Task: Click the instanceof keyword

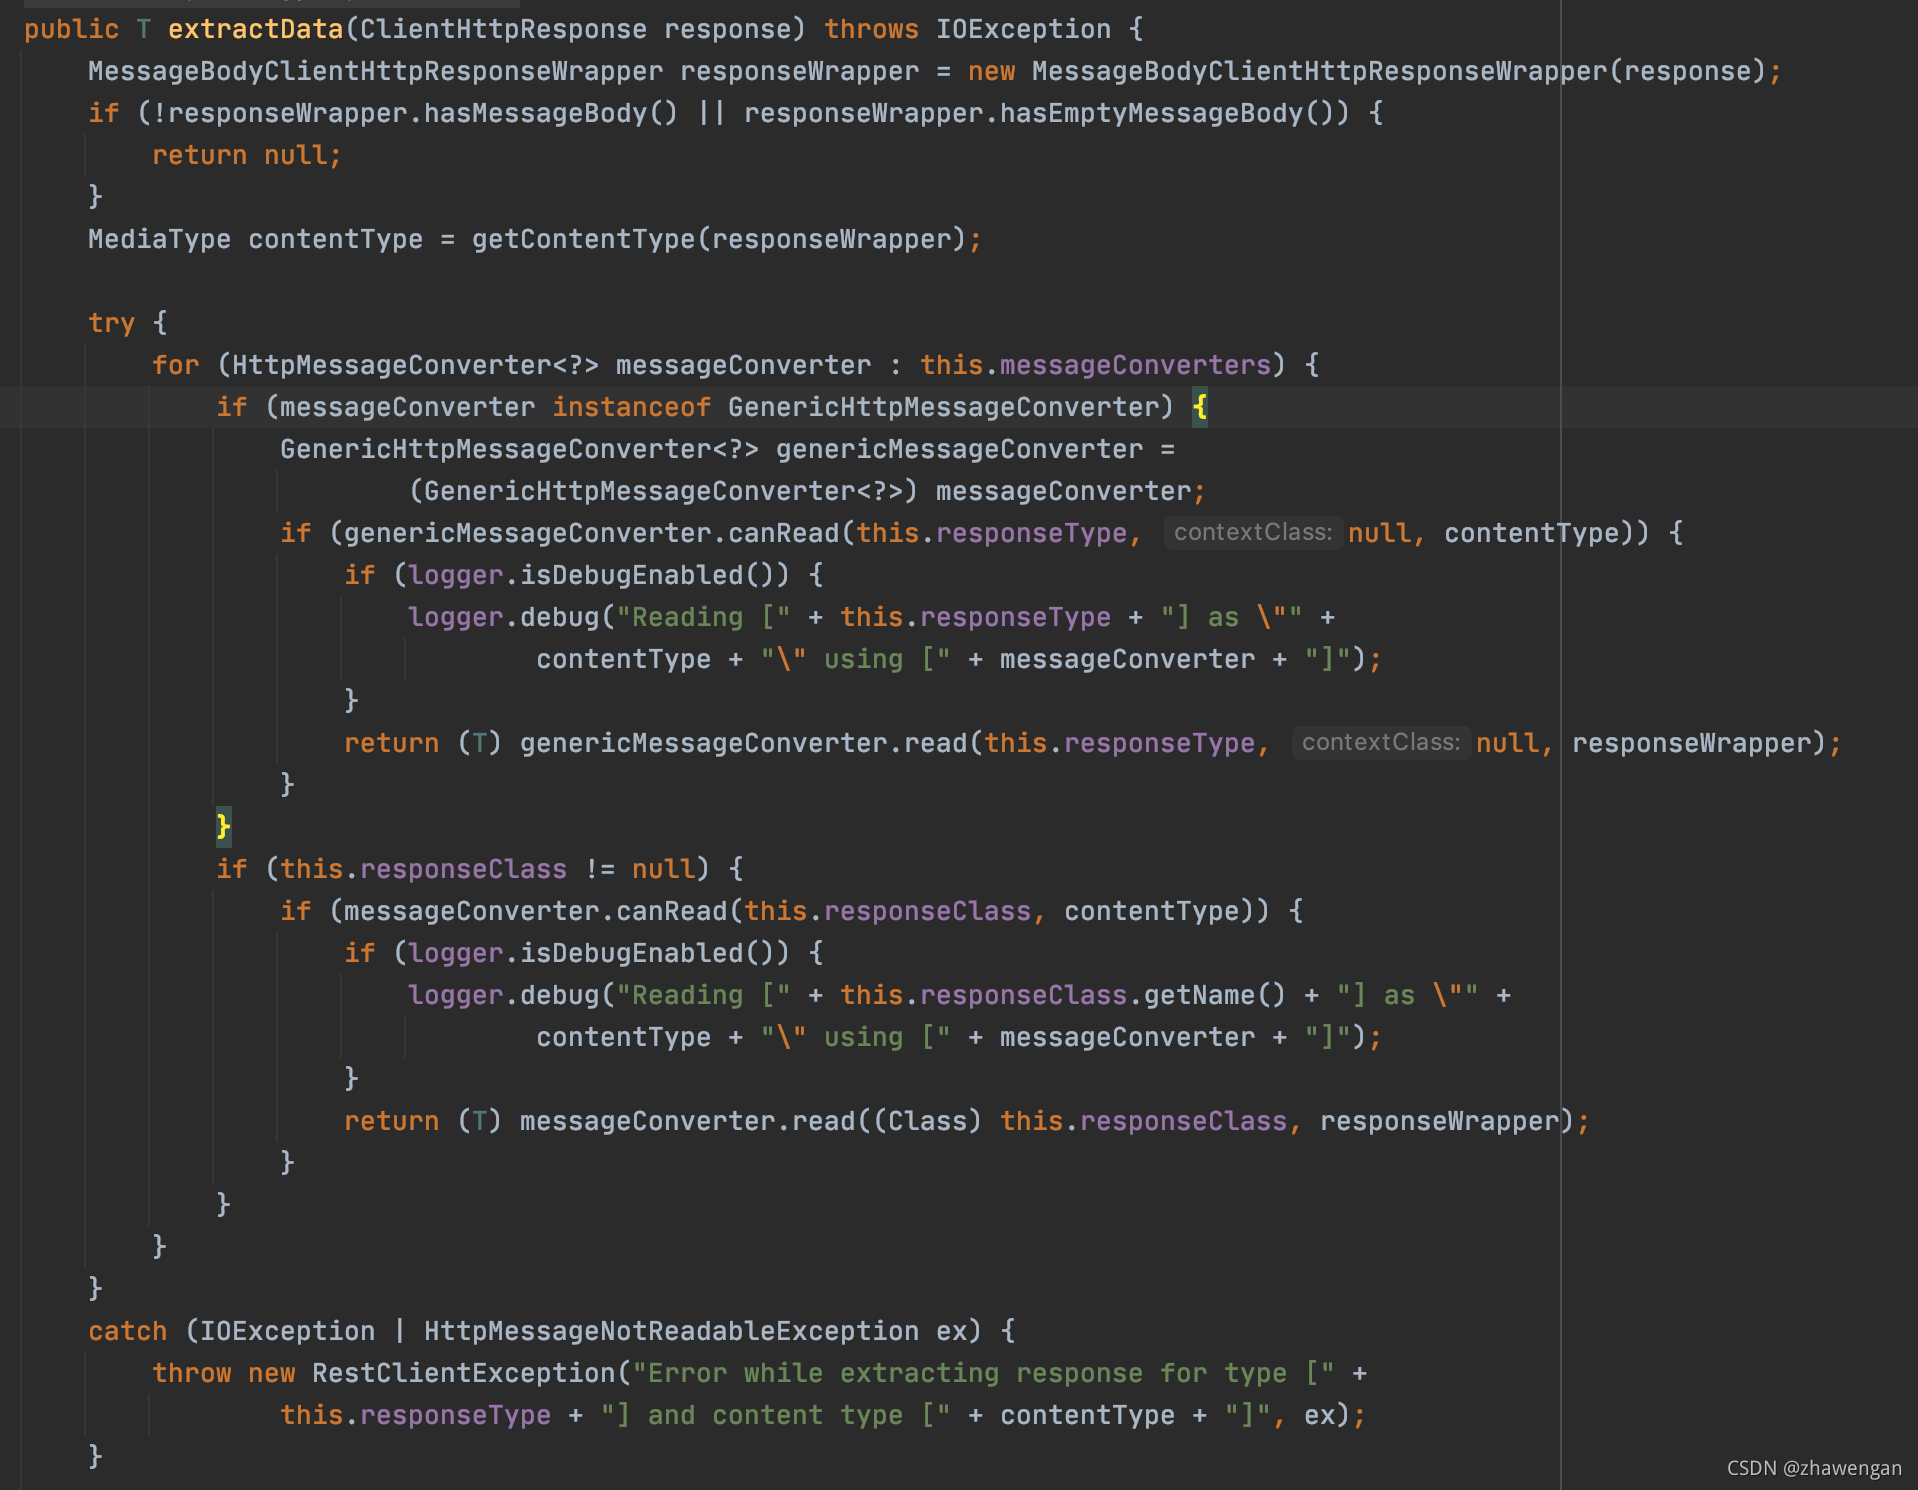Action: (x=631, y=407)
